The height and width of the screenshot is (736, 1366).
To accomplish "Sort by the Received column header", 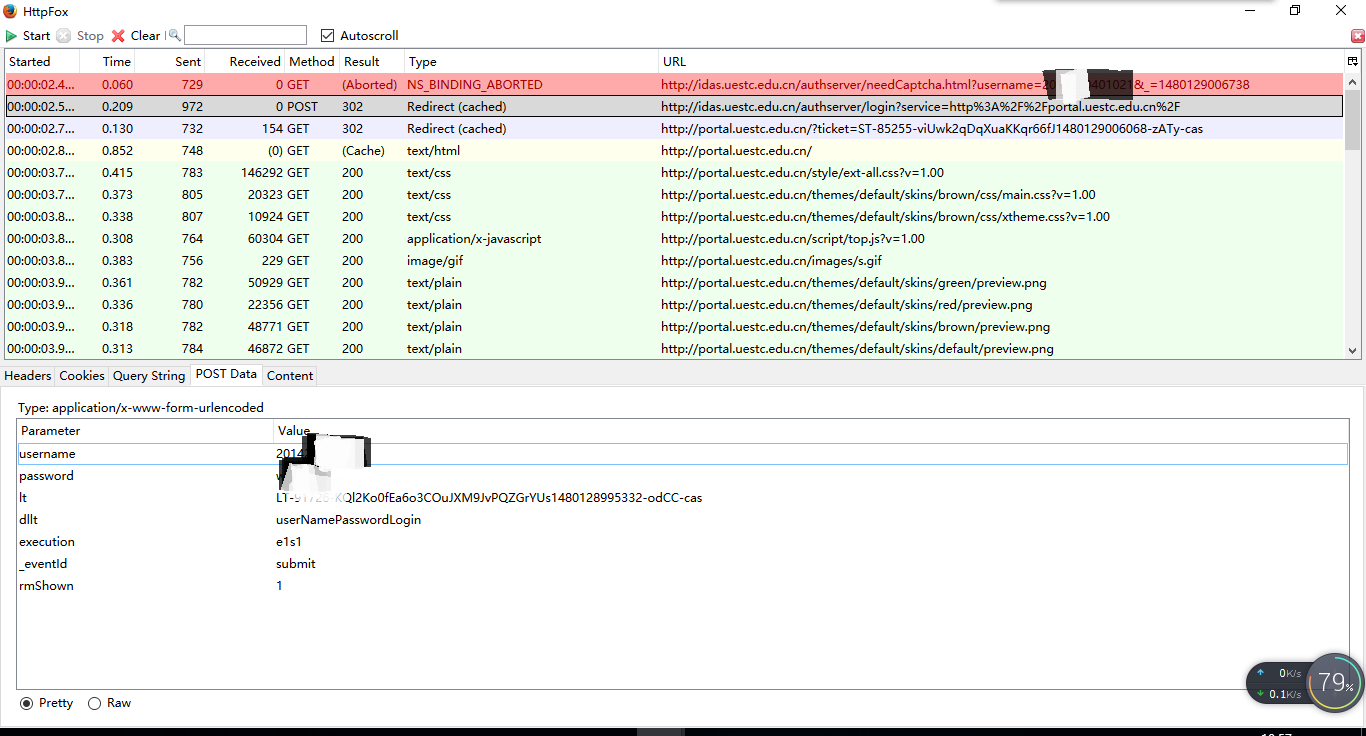I will (245, 61).
